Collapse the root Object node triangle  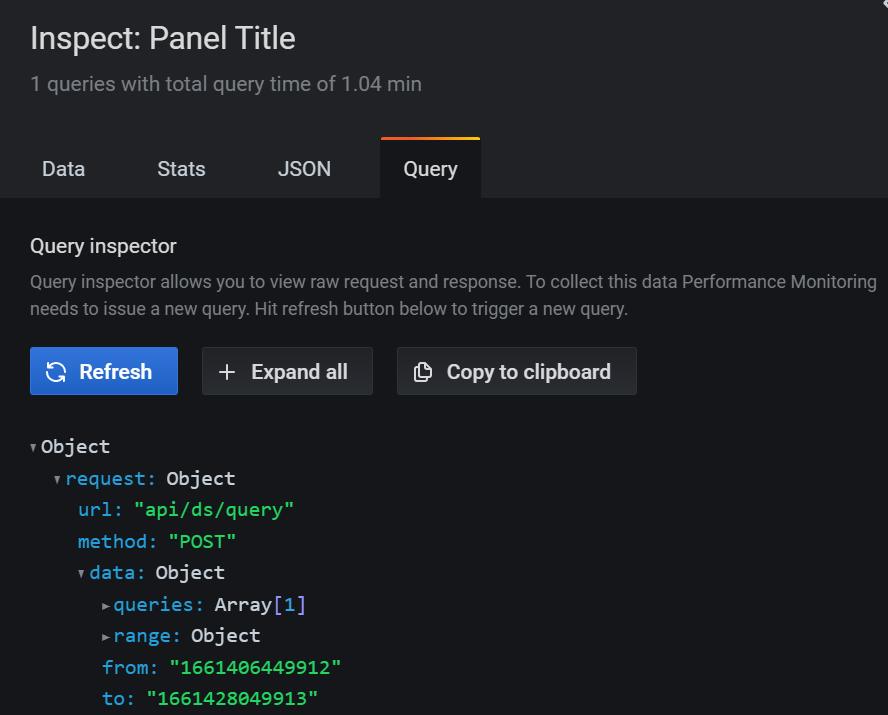[34, 447]
